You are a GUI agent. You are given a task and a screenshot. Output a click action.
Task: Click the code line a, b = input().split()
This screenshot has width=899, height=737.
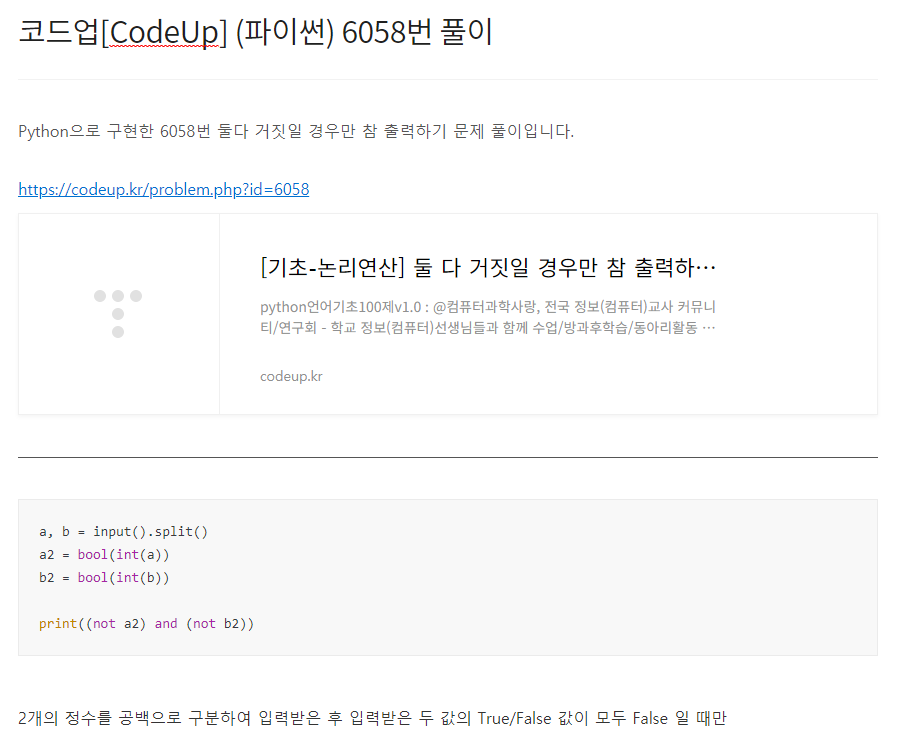(123, 532)
